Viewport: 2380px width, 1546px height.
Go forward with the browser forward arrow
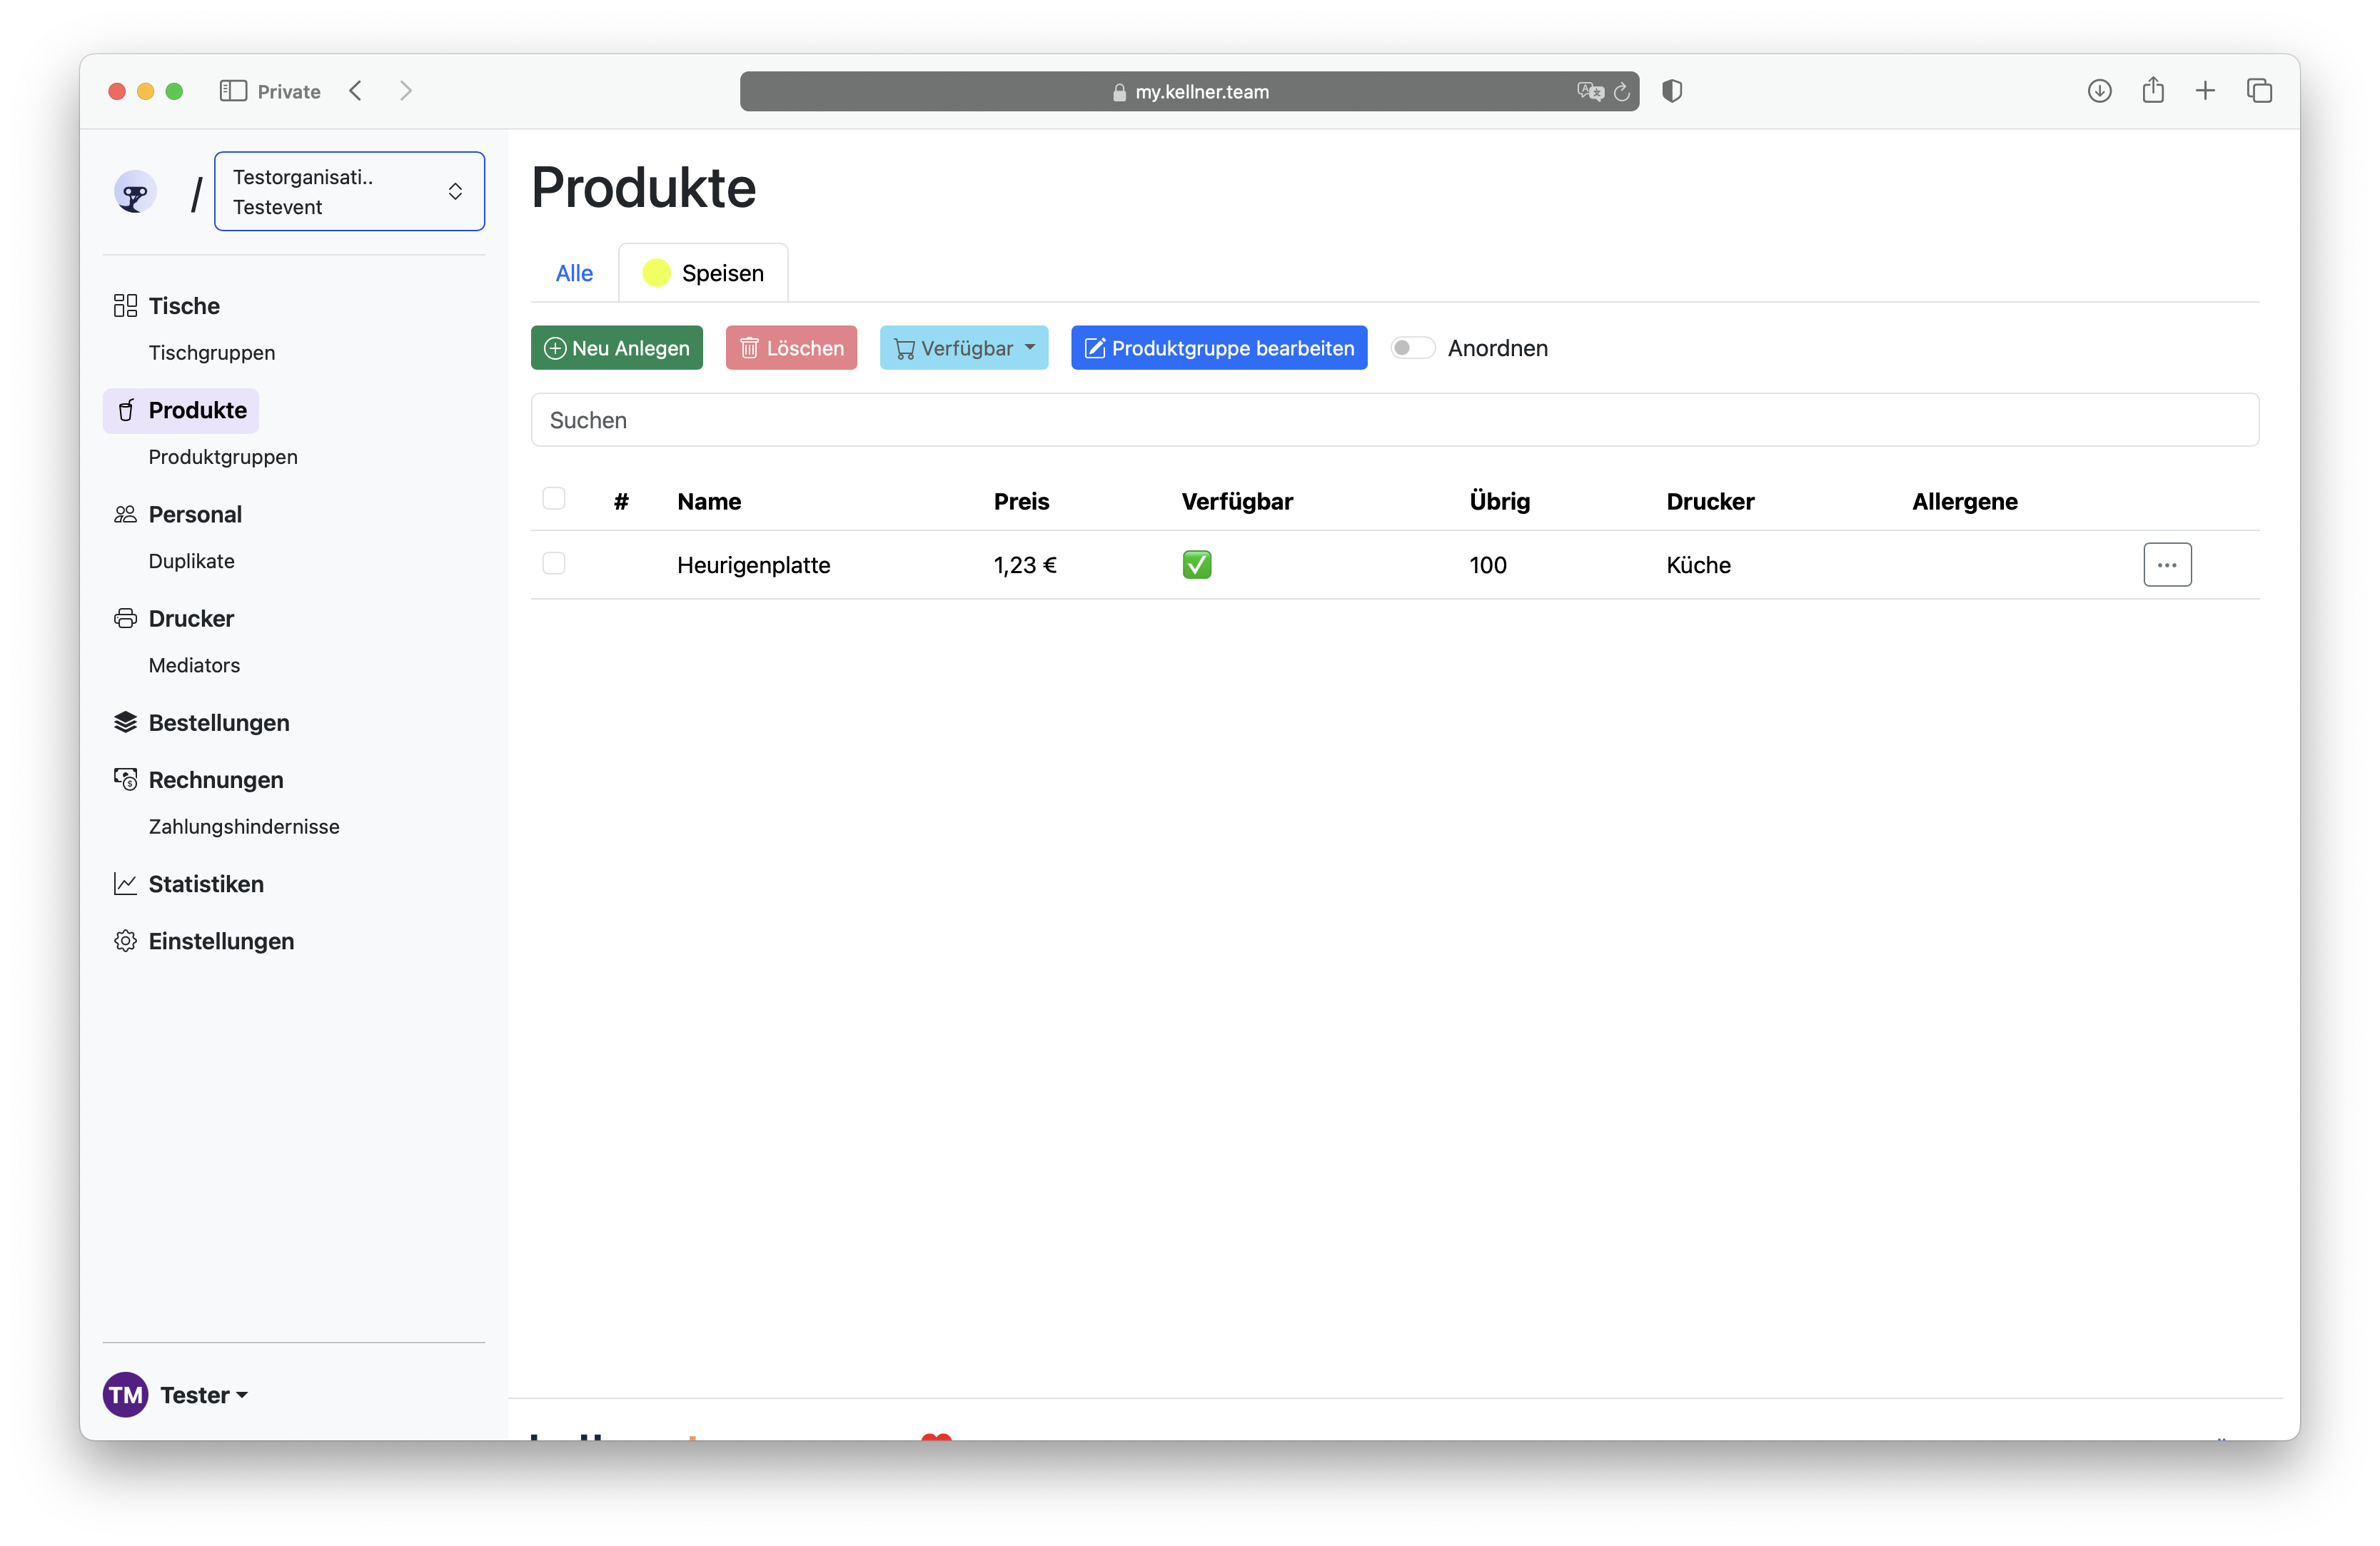(405, 91)
